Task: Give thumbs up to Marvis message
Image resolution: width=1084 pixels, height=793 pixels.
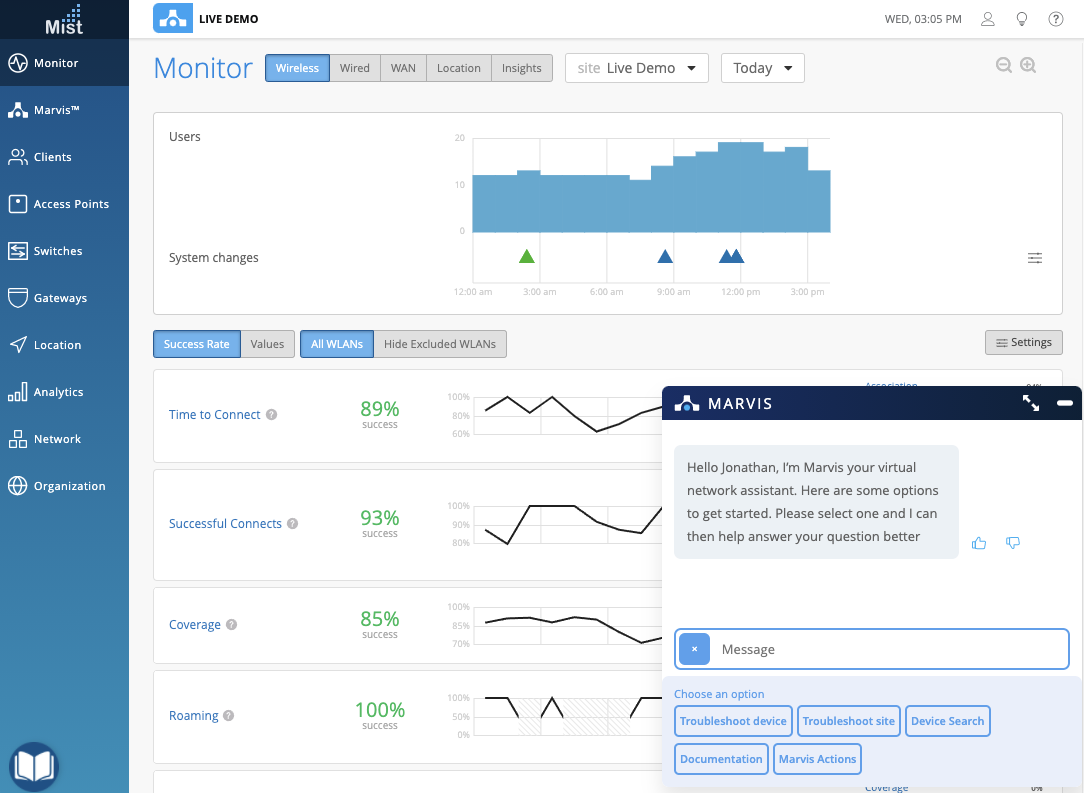Action: (979, 543)
